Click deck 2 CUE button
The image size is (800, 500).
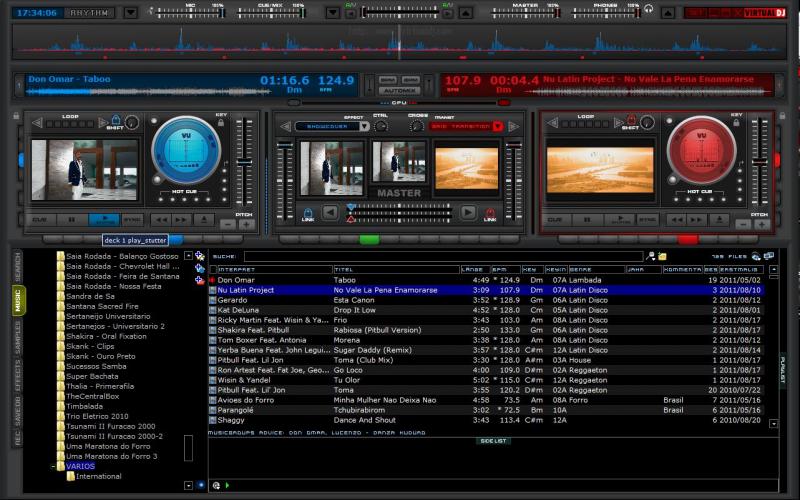[555, 220]
